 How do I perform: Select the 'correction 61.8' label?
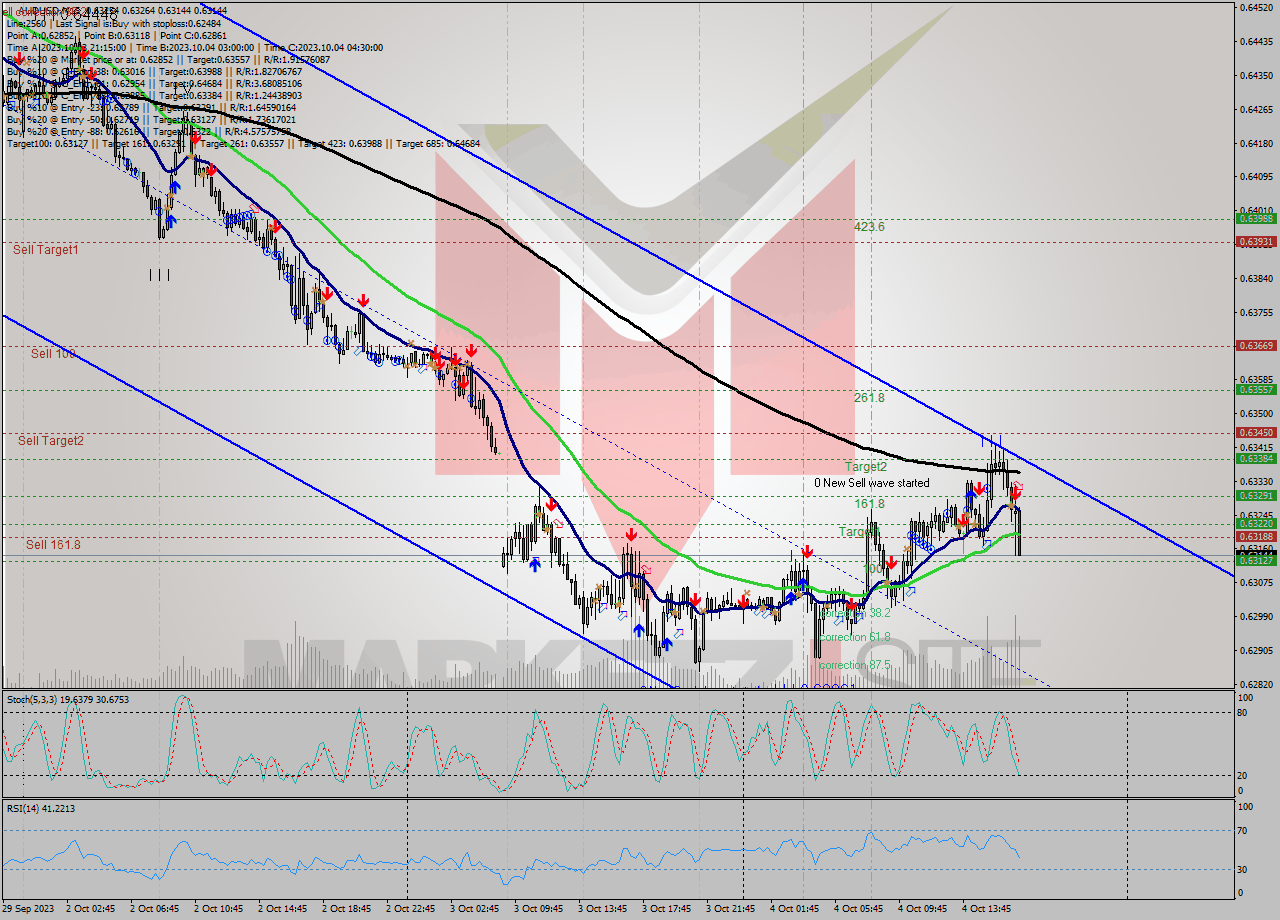point(855,637)
